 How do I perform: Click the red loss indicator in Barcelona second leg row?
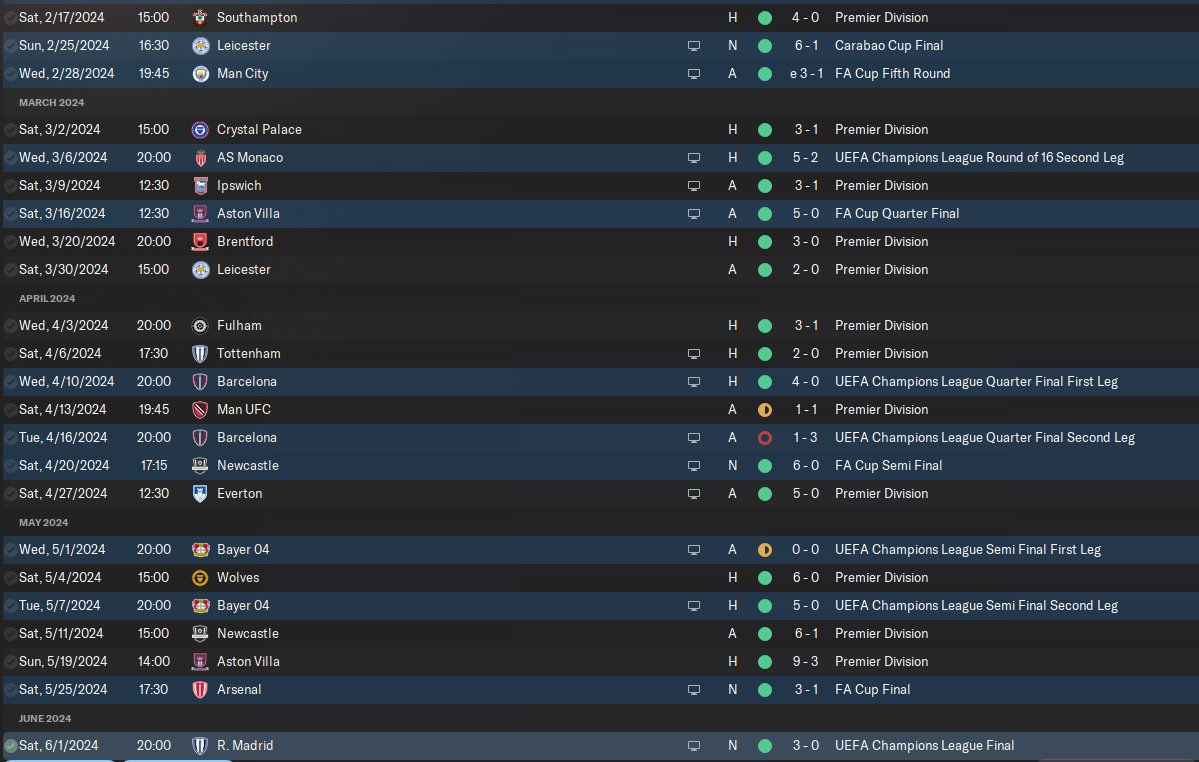pos(765,437)
